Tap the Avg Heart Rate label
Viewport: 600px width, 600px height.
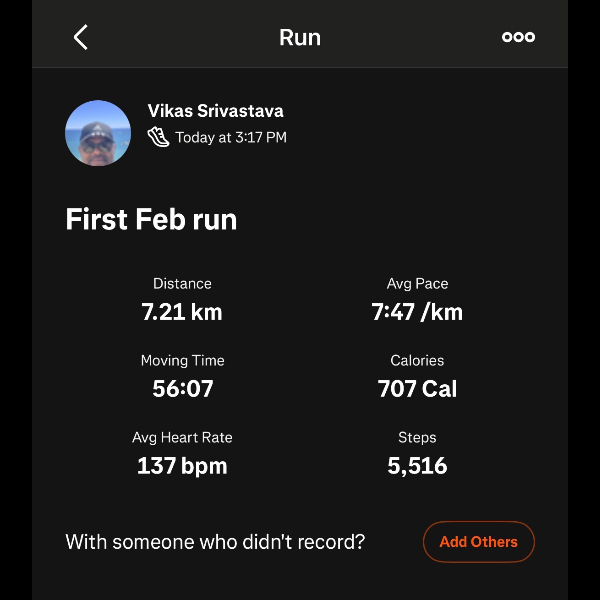click(x=182, y=438)
